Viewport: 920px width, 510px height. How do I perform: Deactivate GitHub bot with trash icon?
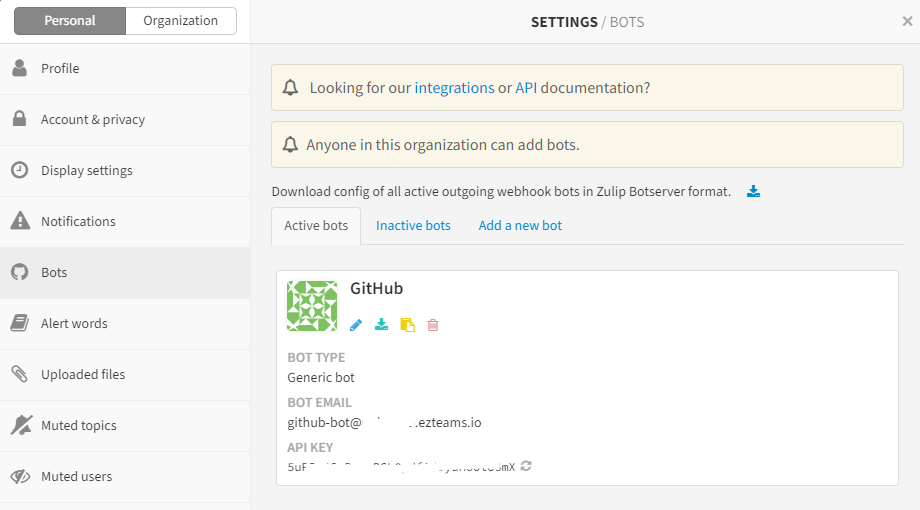pos(433,325)
